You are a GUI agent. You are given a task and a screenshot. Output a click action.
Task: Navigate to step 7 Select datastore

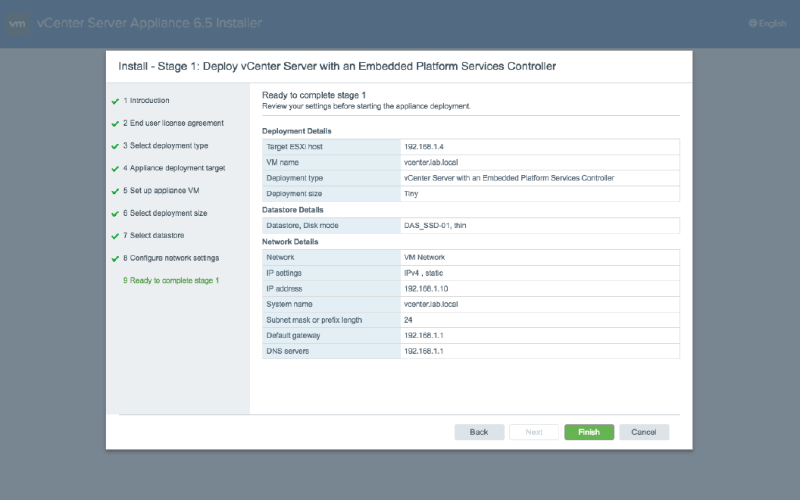click(x=154, y=235)
